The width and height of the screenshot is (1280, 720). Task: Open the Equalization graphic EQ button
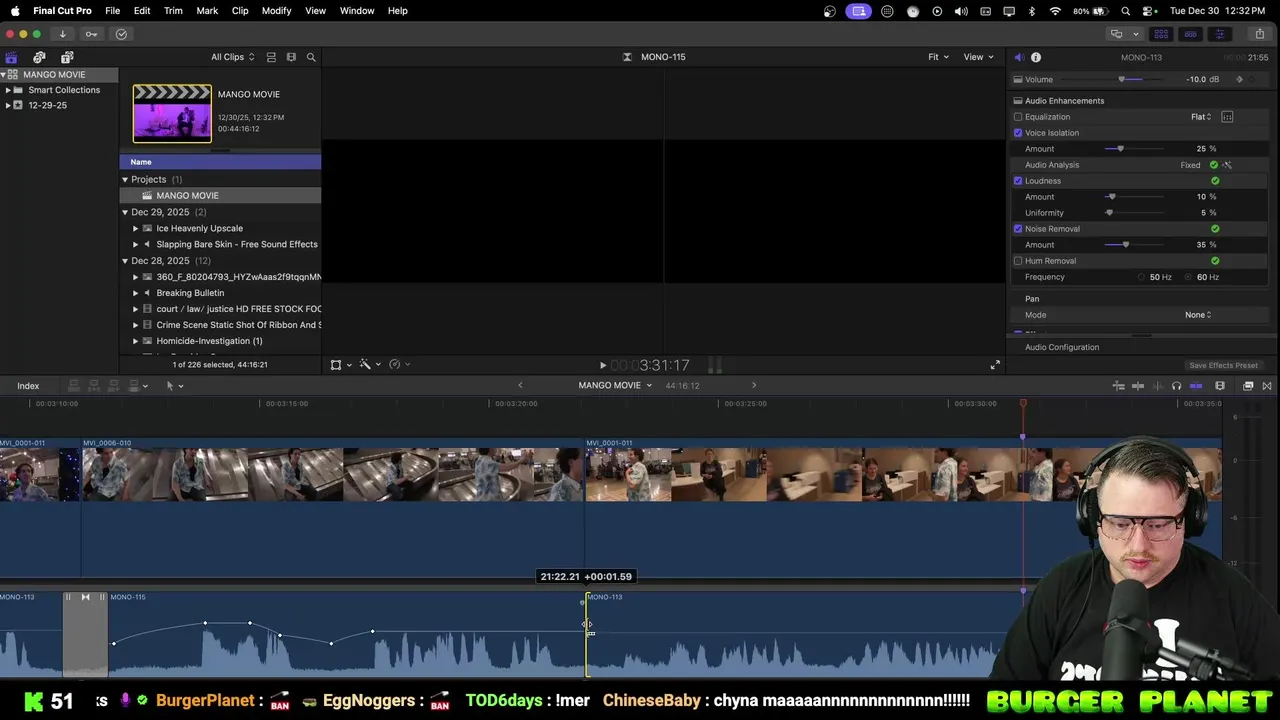click(1227, 117)
